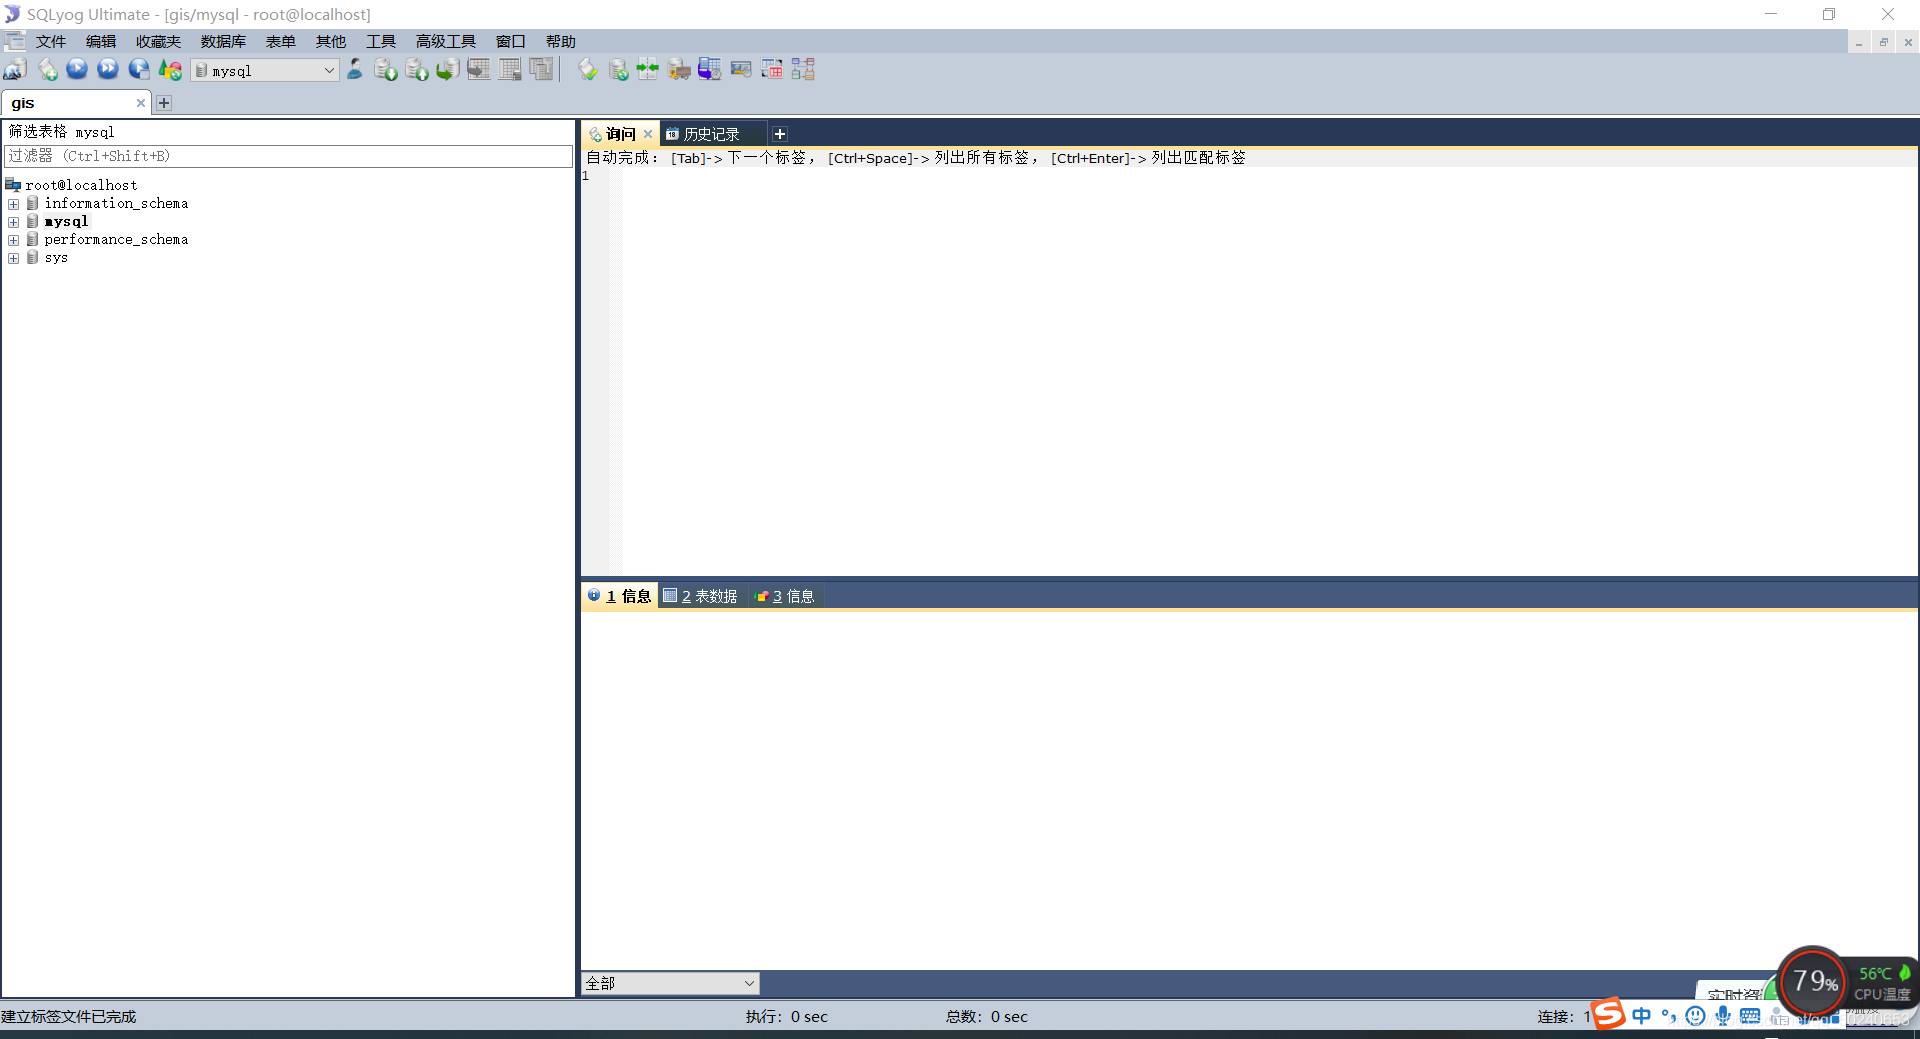
Task: Open the 帮助 menu
Action: 561,42
